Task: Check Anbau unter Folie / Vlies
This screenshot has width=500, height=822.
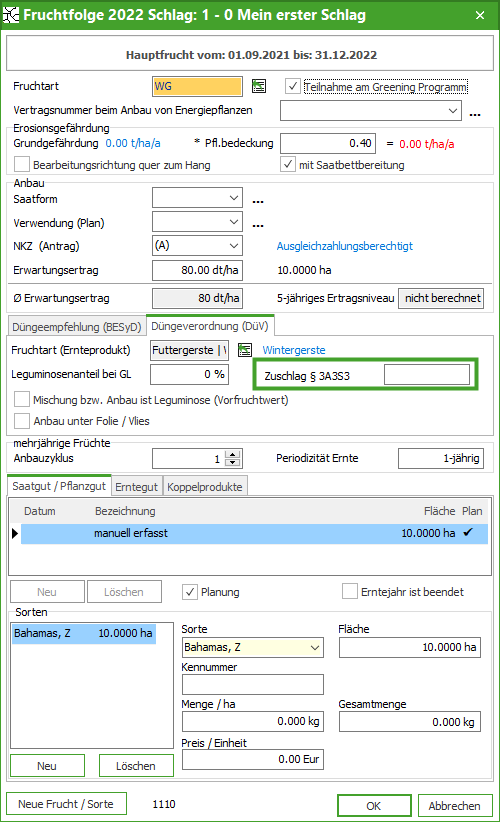Action: tap(22, 420)
